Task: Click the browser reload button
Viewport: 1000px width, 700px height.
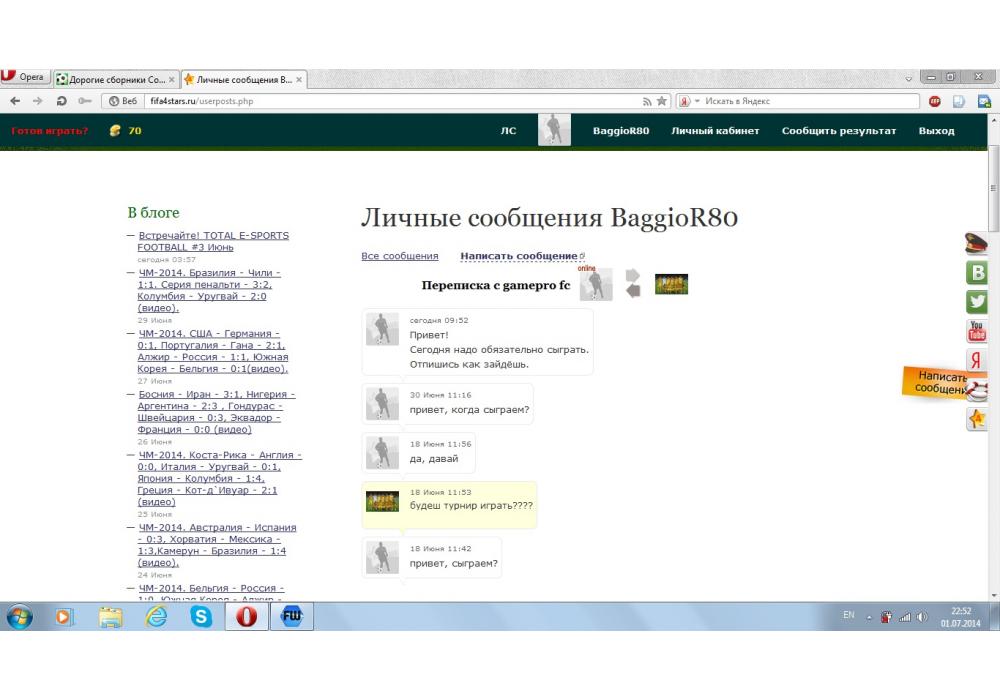Action: click(x=63, y=101)
